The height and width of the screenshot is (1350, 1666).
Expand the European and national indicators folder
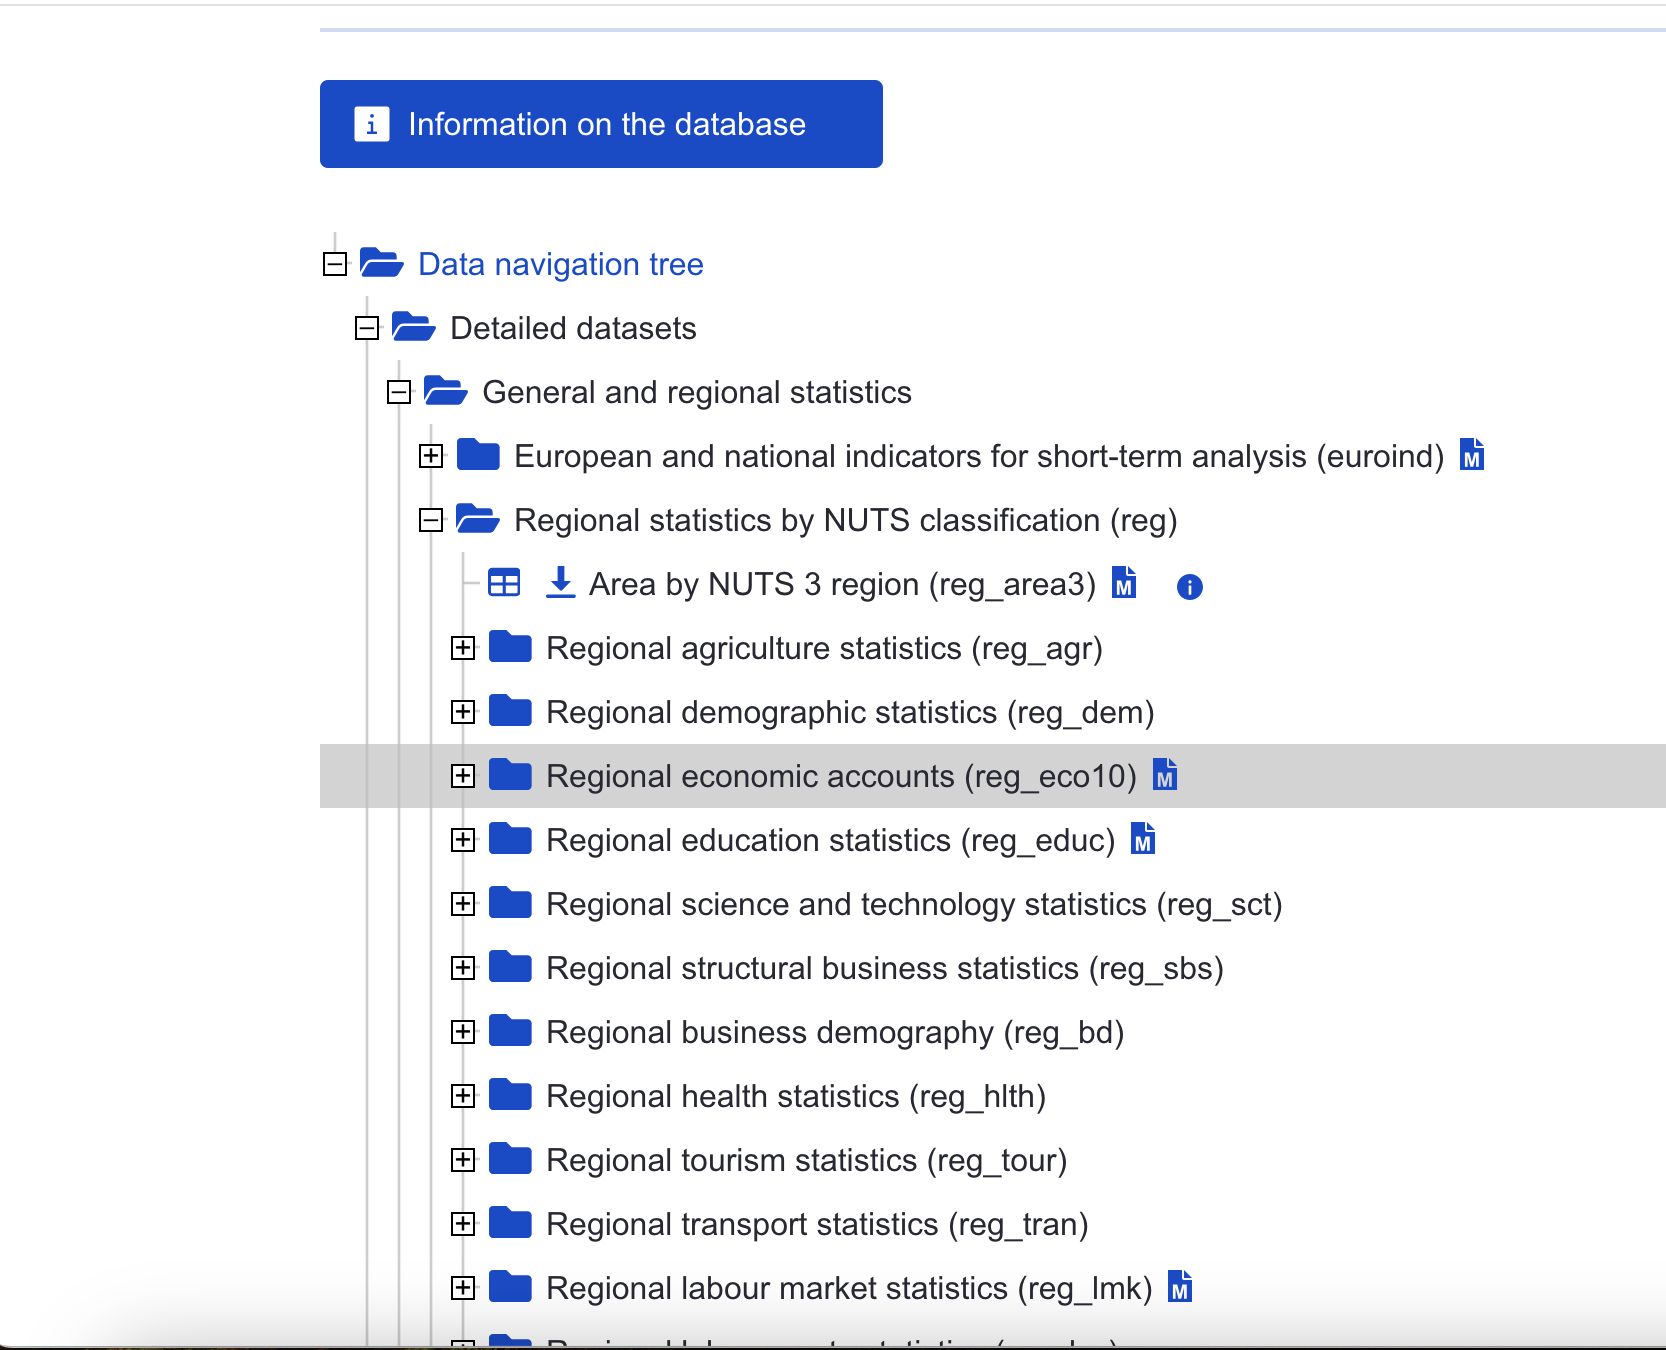[431, 456]
